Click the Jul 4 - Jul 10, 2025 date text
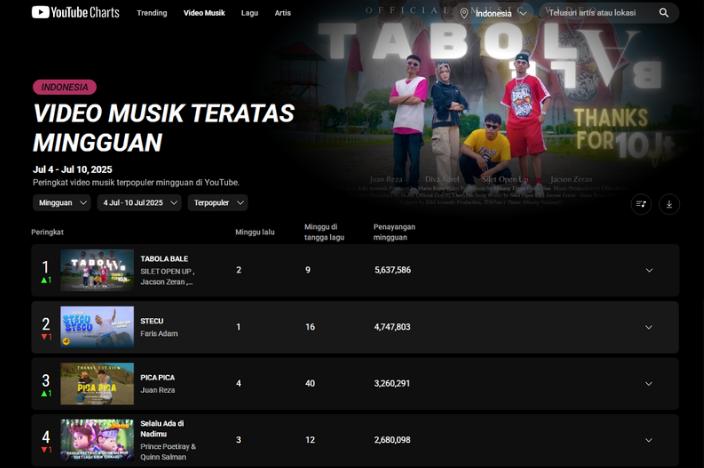This screenshot has height=468, width=704. [x=72, y=169]
